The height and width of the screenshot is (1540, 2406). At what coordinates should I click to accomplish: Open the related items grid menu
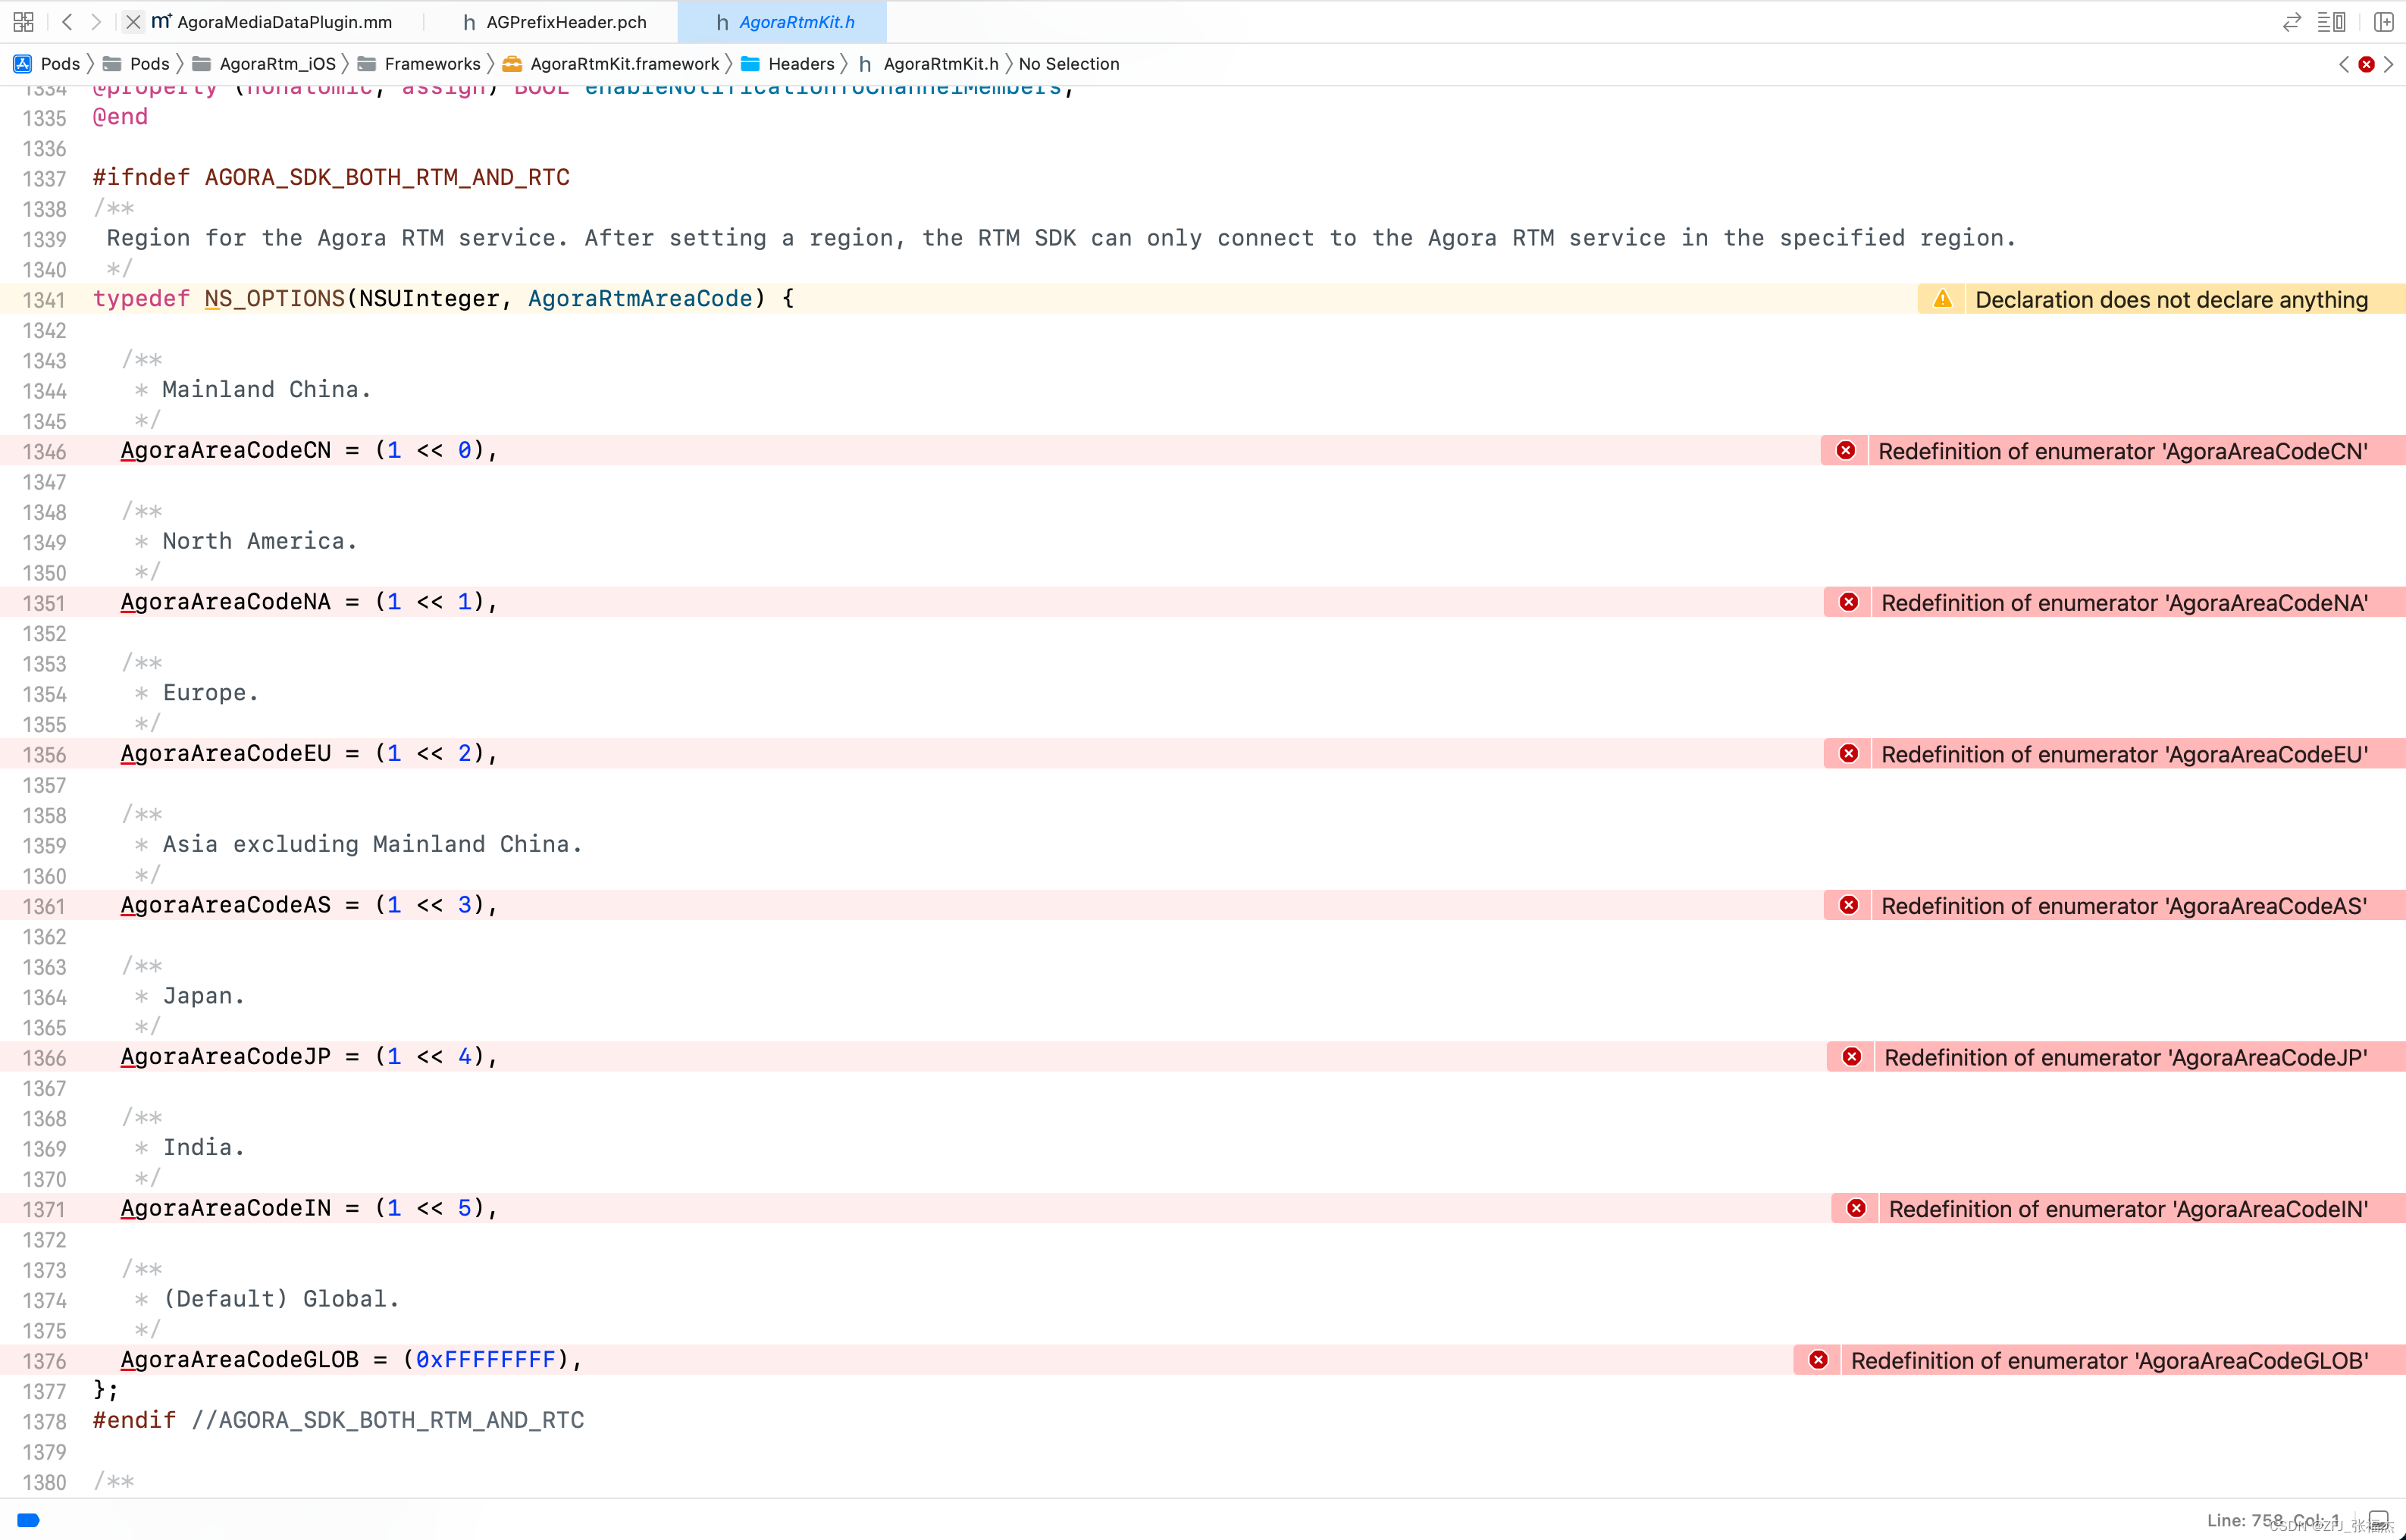pos(23,21)
